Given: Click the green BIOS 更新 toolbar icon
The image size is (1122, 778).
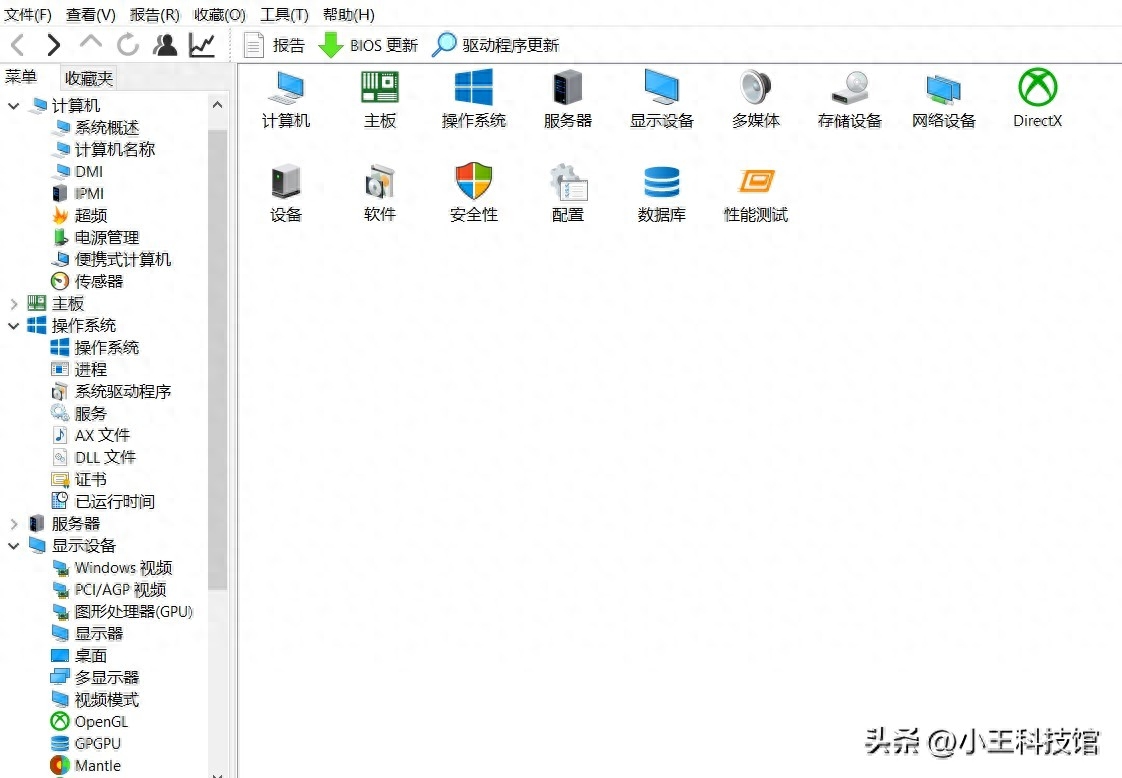Looking at the screenshot, I should (330, 44).
